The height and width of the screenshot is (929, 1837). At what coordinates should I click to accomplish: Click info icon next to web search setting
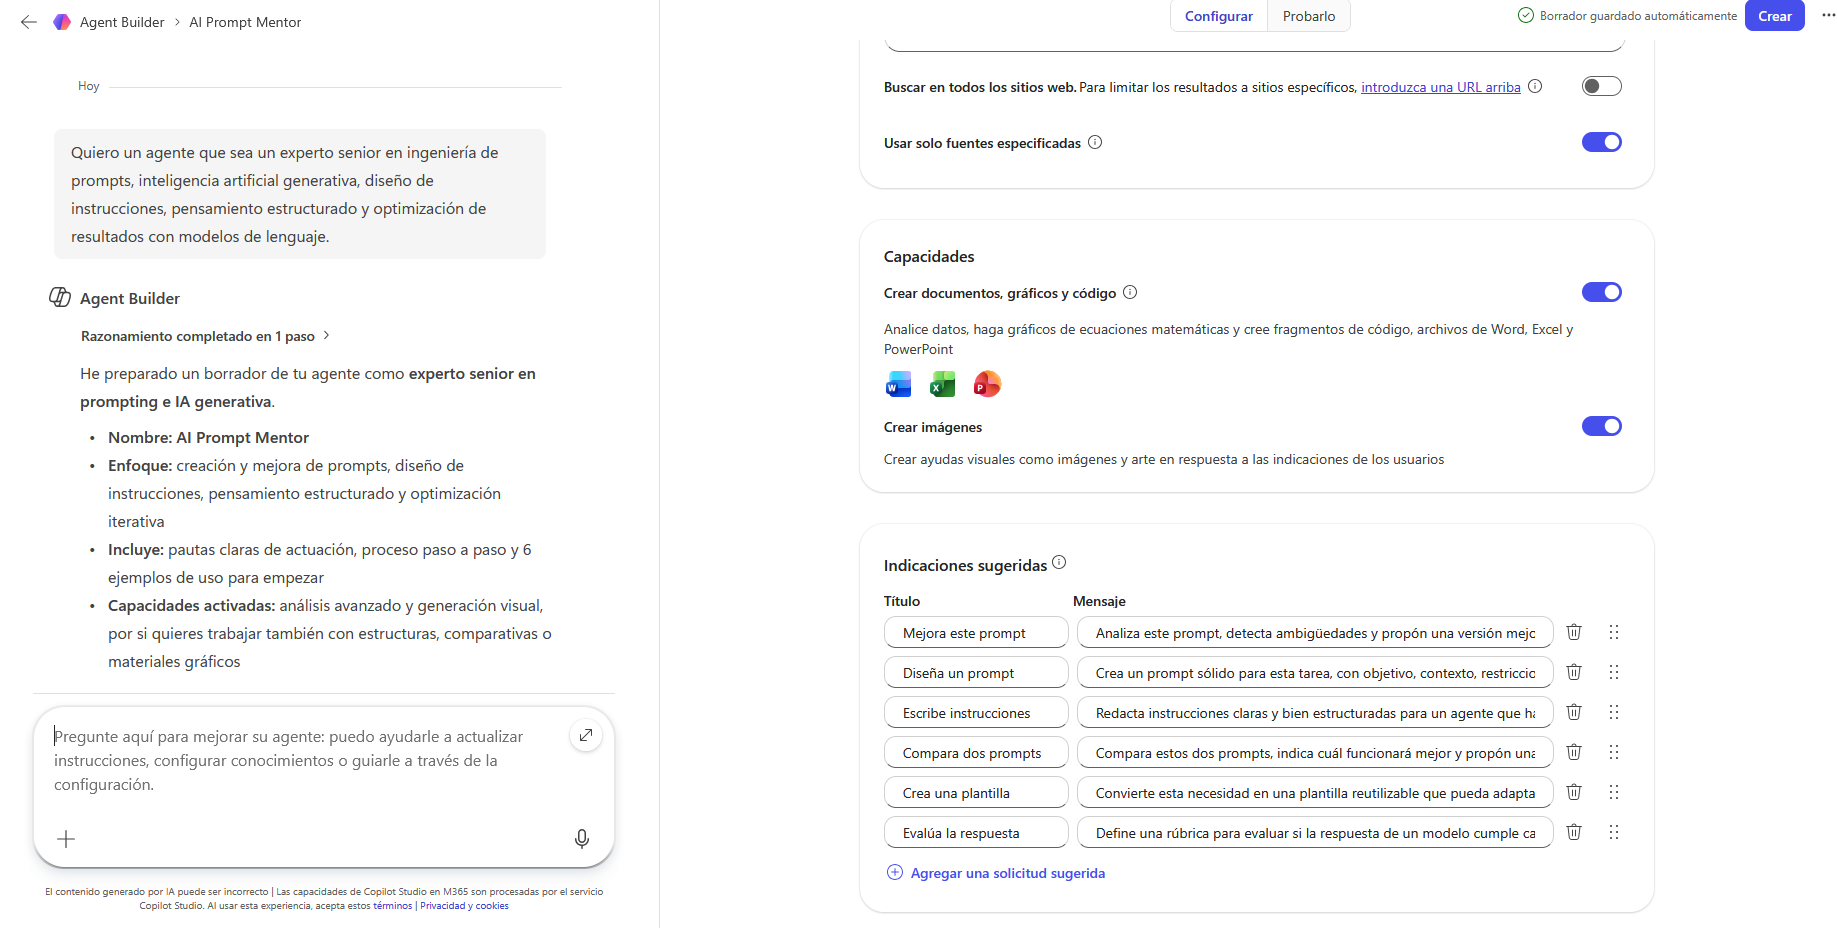(1535, 87)
